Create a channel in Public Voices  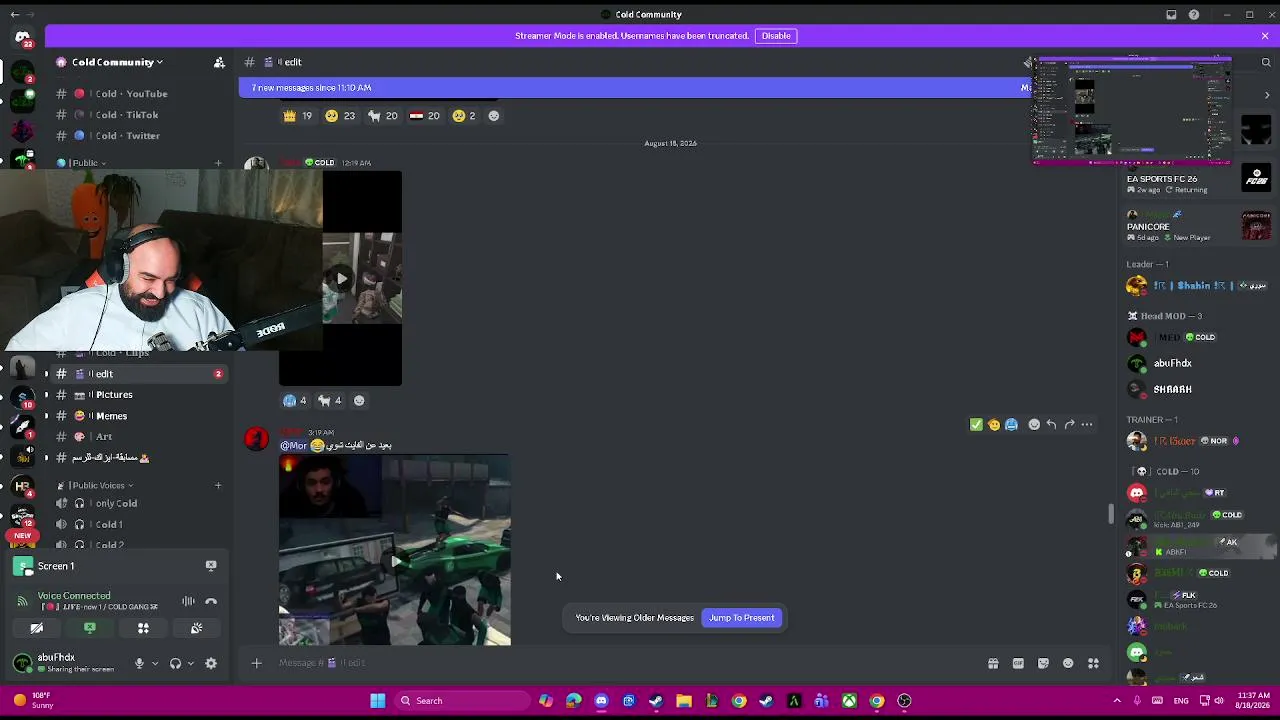point(218,486)
